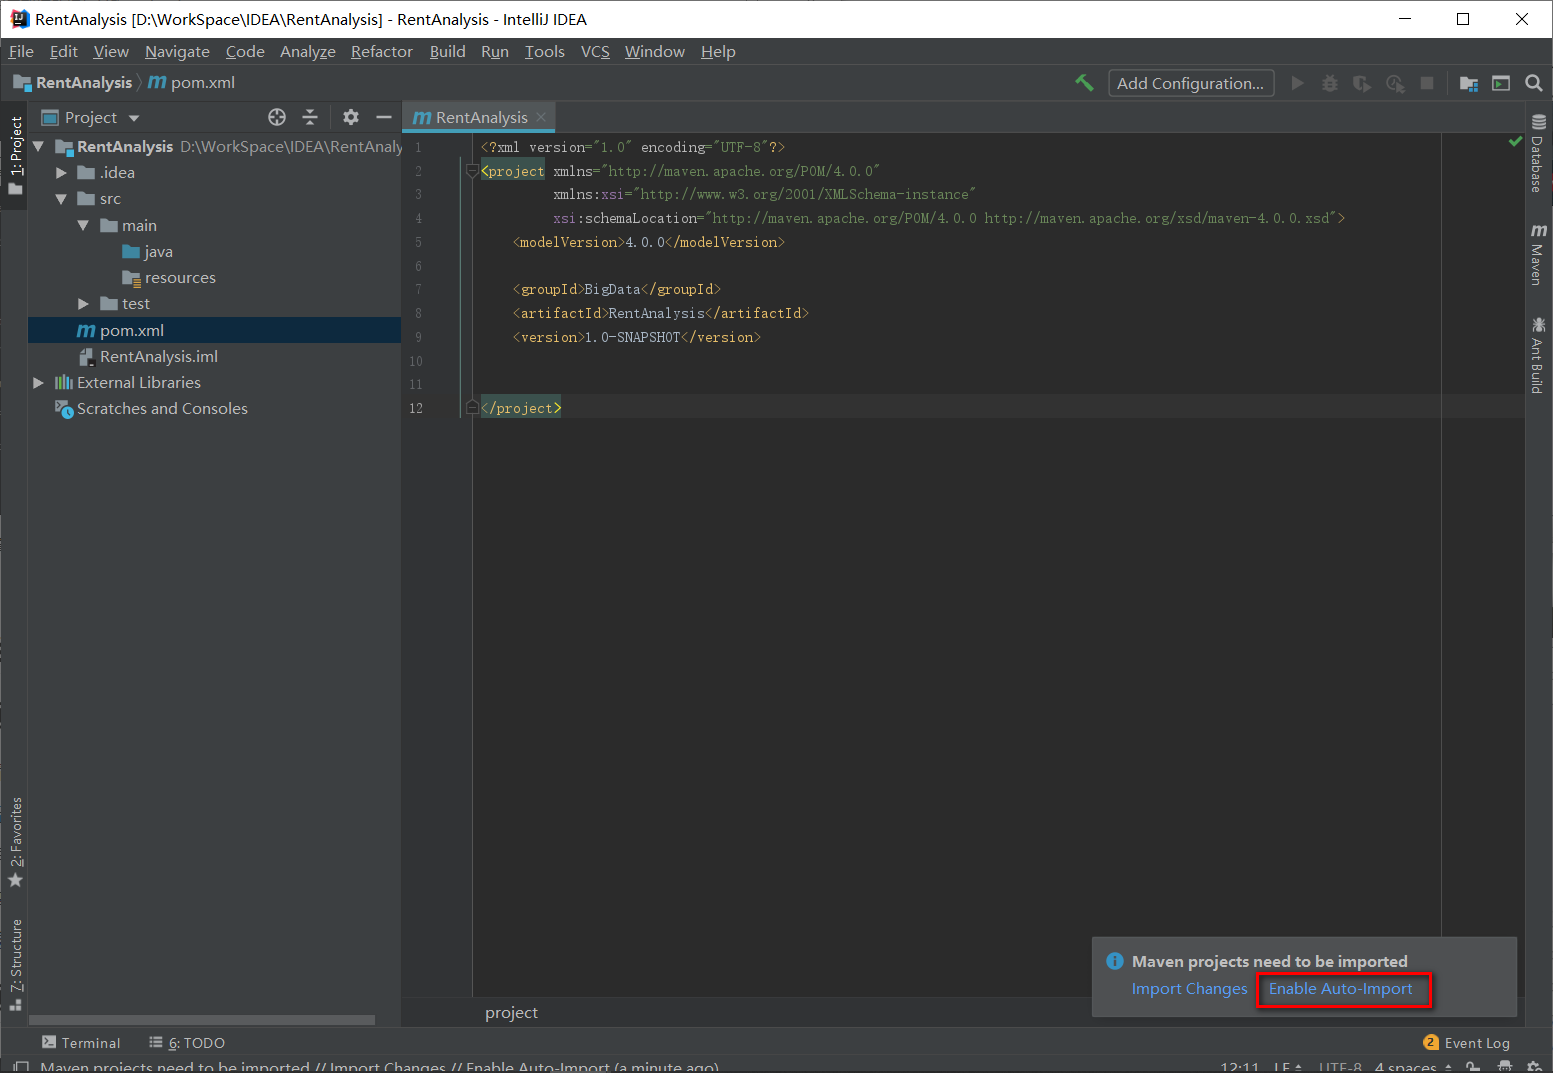
Task: Click the Add Configuration button
Action: point(1190,83)
